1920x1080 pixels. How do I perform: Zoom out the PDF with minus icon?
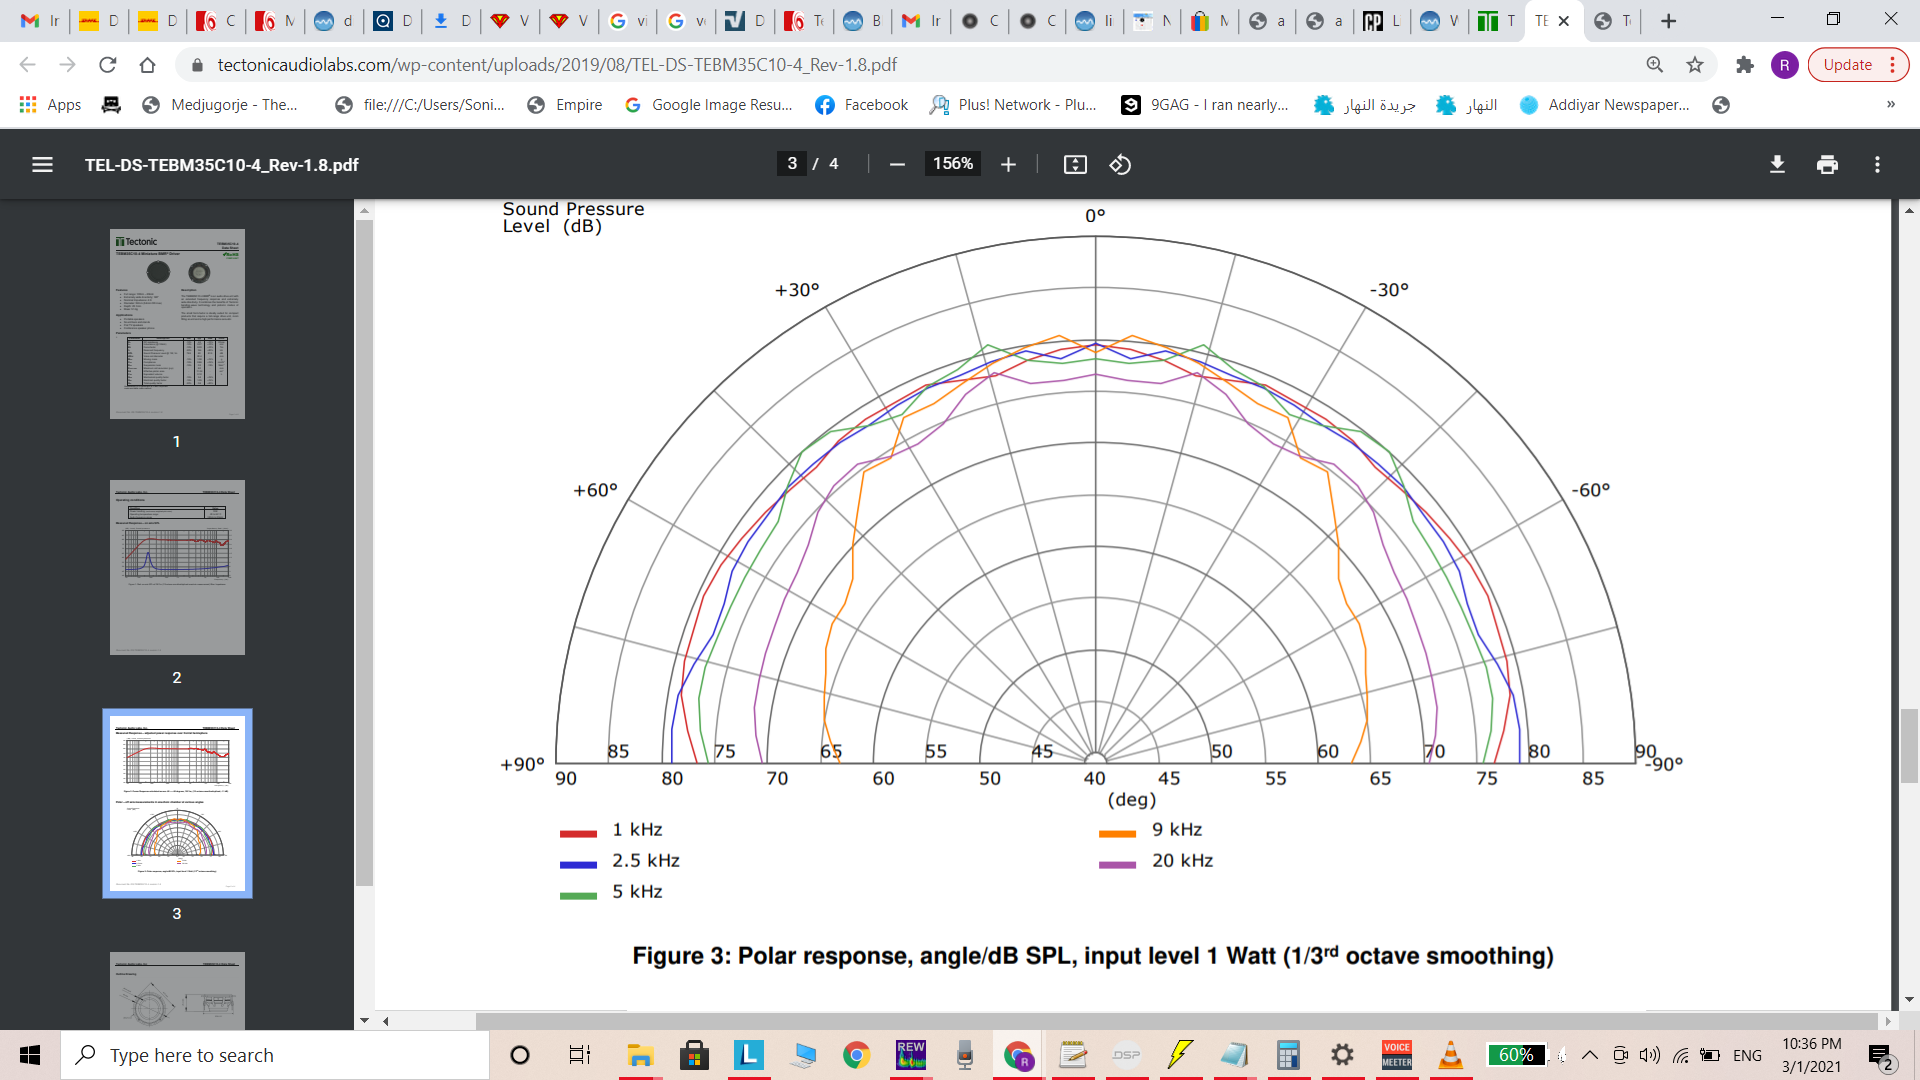click(897, 165)
